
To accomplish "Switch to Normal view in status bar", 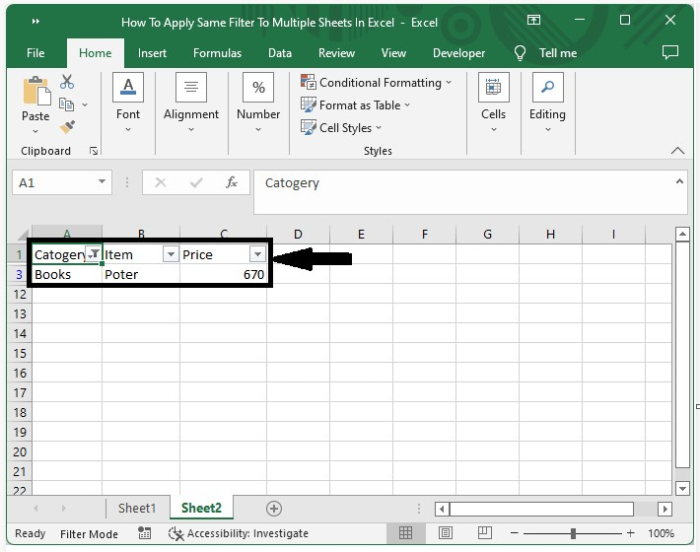I will 405,533.
